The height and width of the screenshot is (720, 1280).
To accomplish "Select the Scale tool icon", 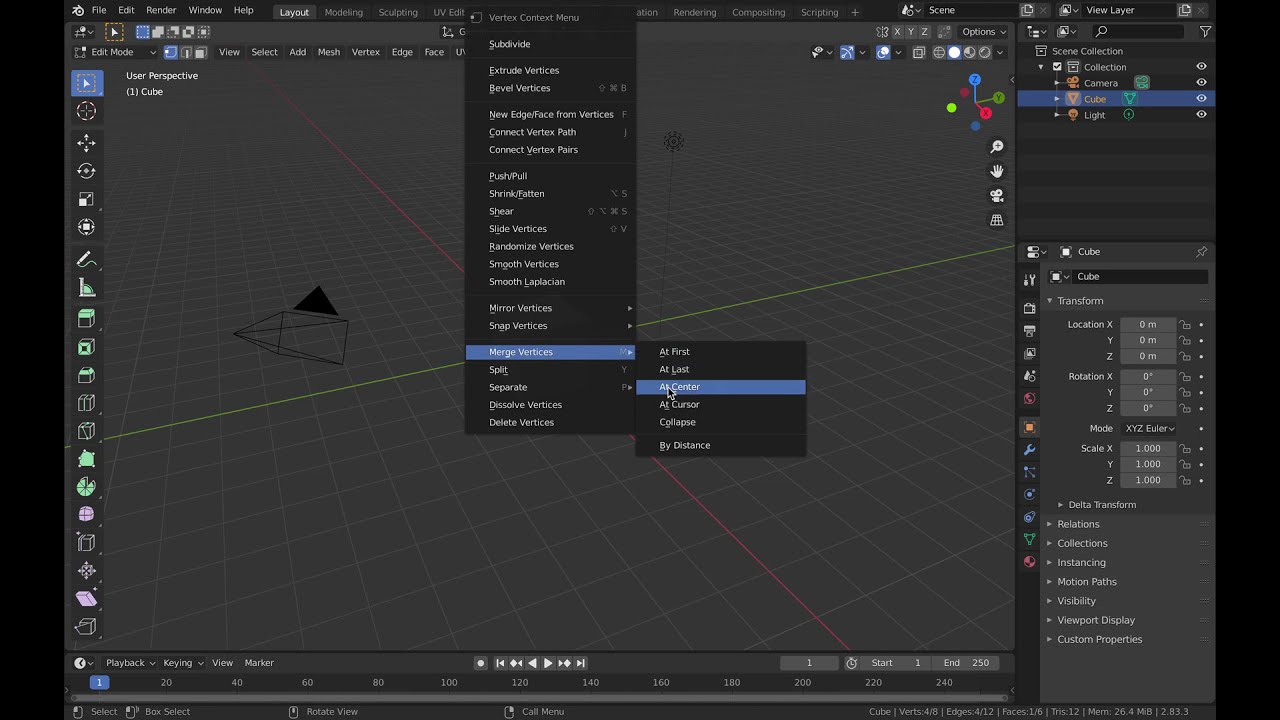I will [86, 199].
